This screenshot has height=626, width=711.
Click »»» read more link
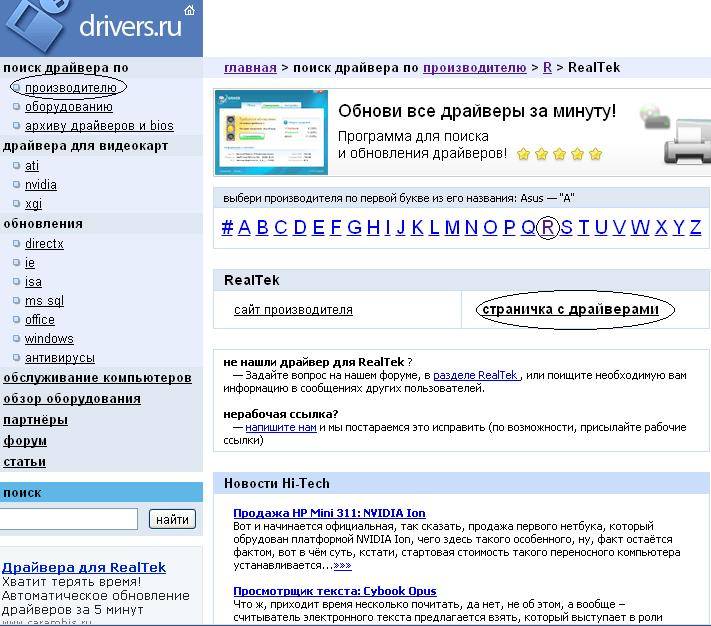click(x=342, y=565)
